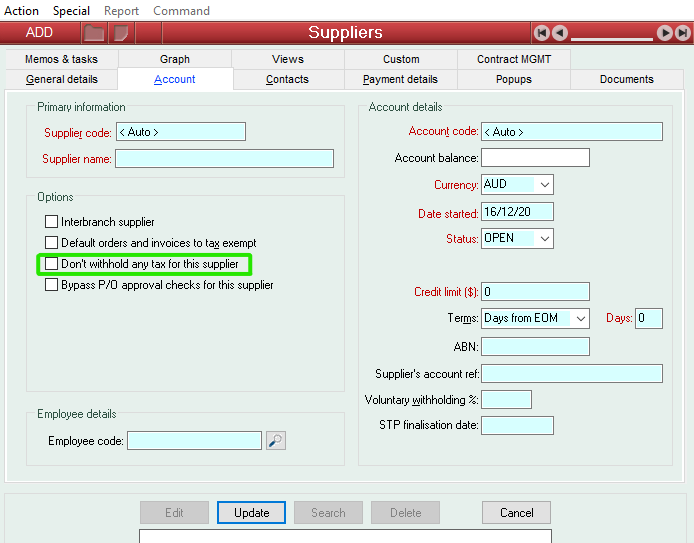Viewport: 694px width, 543px height.
Task: Click the note icon beside the folder
Action: tap(121, 33)
